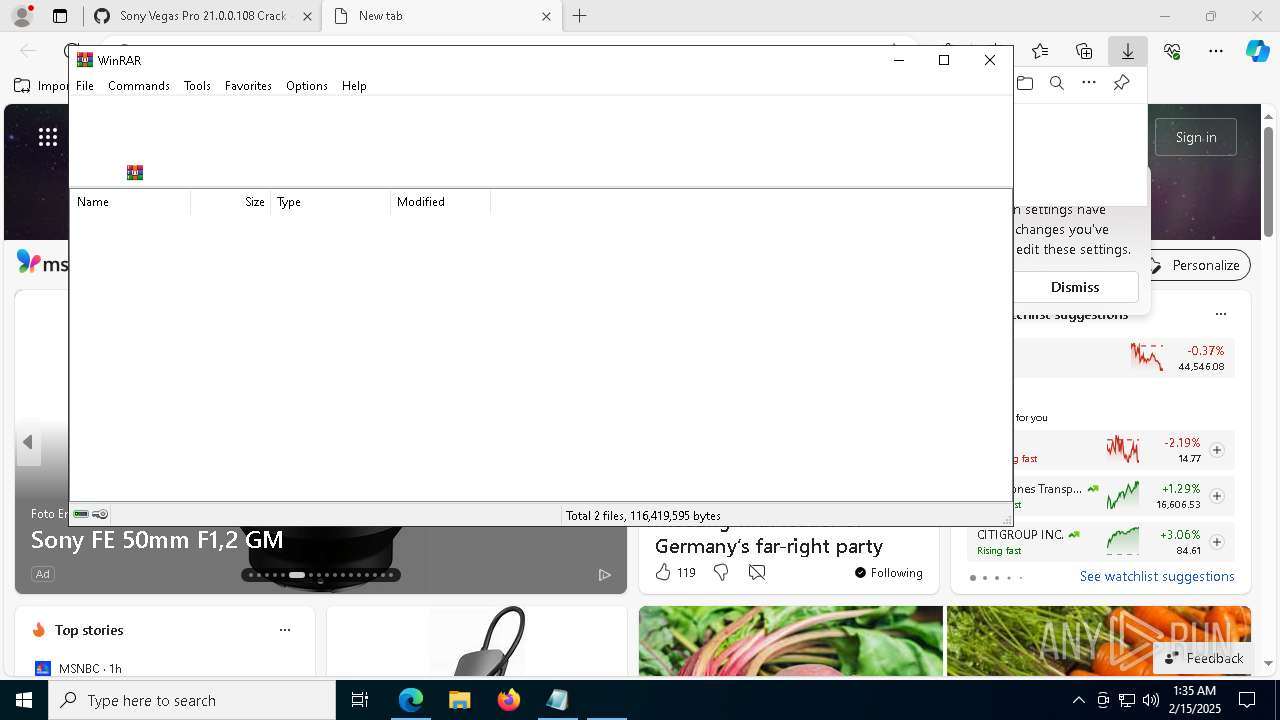Screen dimensions: 1280x720
Task: Open Germany's far-right party article
Action: coord(769,546)
